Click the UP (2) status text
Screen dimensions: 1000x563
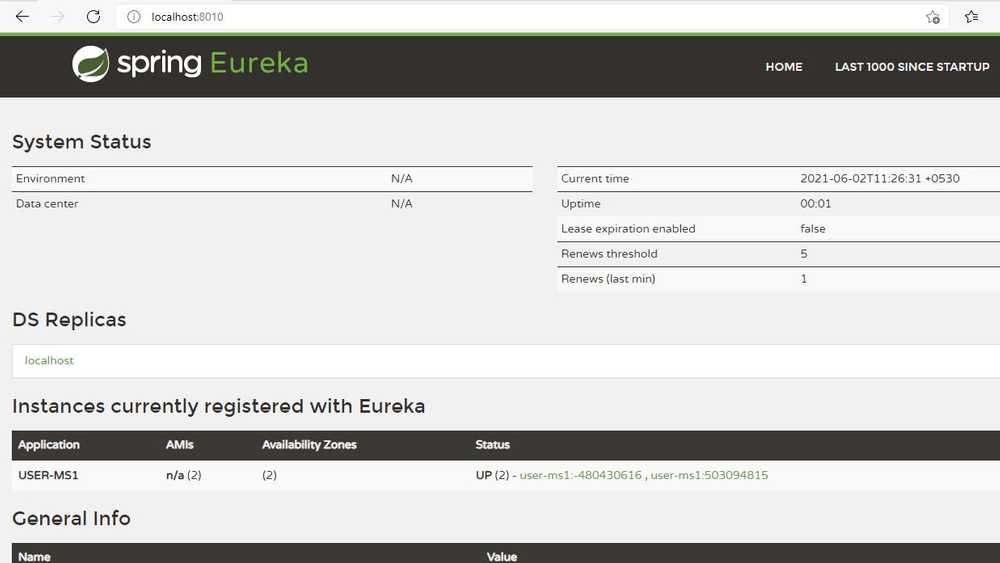coord(492,475)
